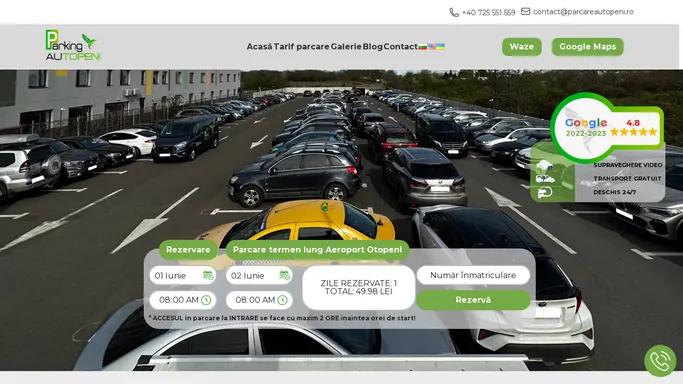The image size is (683, 384).
Task: Switch to the US flag language
Action: [x=431, y=47]
